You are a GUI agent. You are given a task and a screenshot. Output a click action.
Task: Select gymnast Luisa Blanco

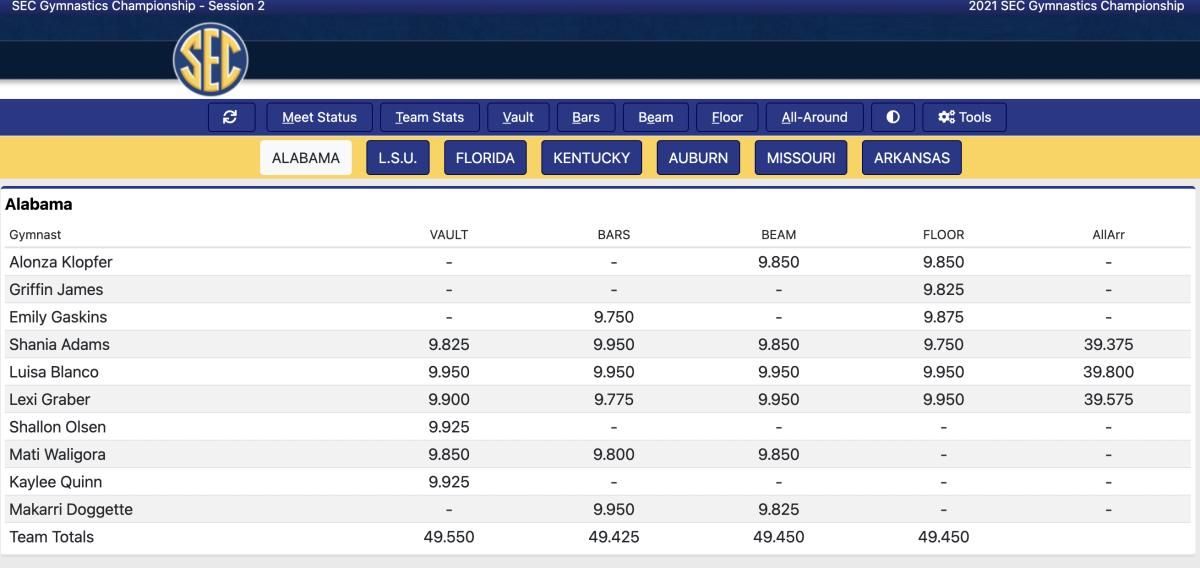(54, 372)
